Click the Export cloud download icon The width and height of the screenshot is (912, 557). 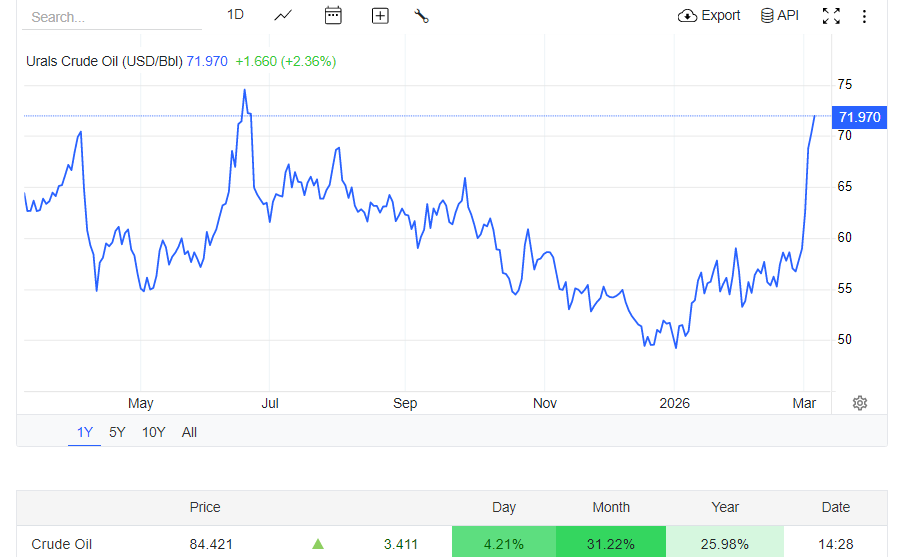687,15
